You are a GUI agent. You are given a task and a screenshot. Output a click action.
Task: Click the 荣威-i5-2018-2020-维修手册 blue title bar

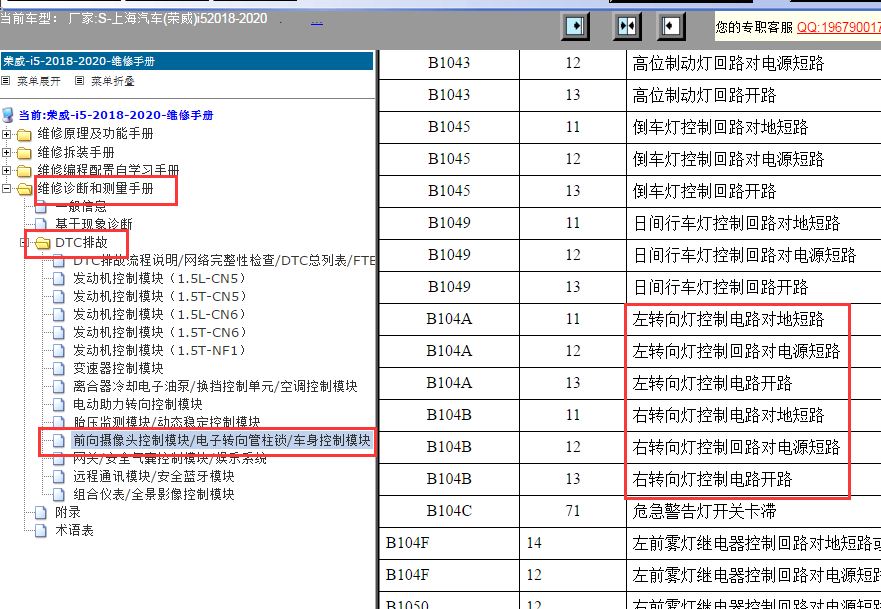click(x=187, y=61)
